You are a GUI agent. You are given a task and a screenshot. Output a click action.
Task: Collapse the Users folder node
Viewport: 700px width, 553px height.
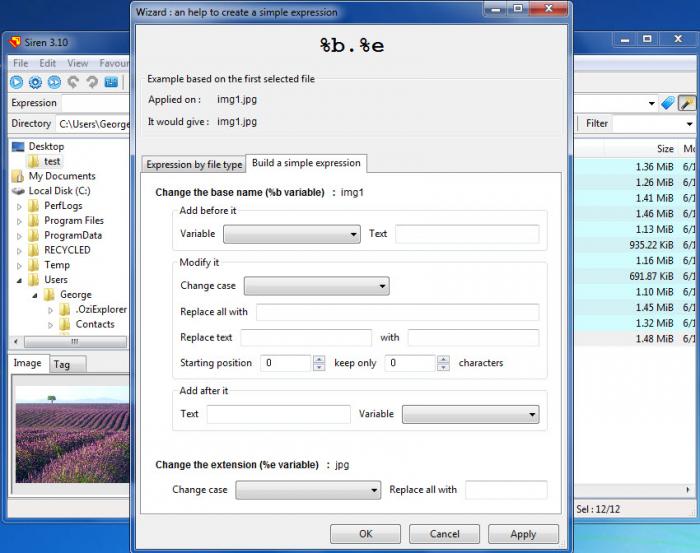[19, 280]
